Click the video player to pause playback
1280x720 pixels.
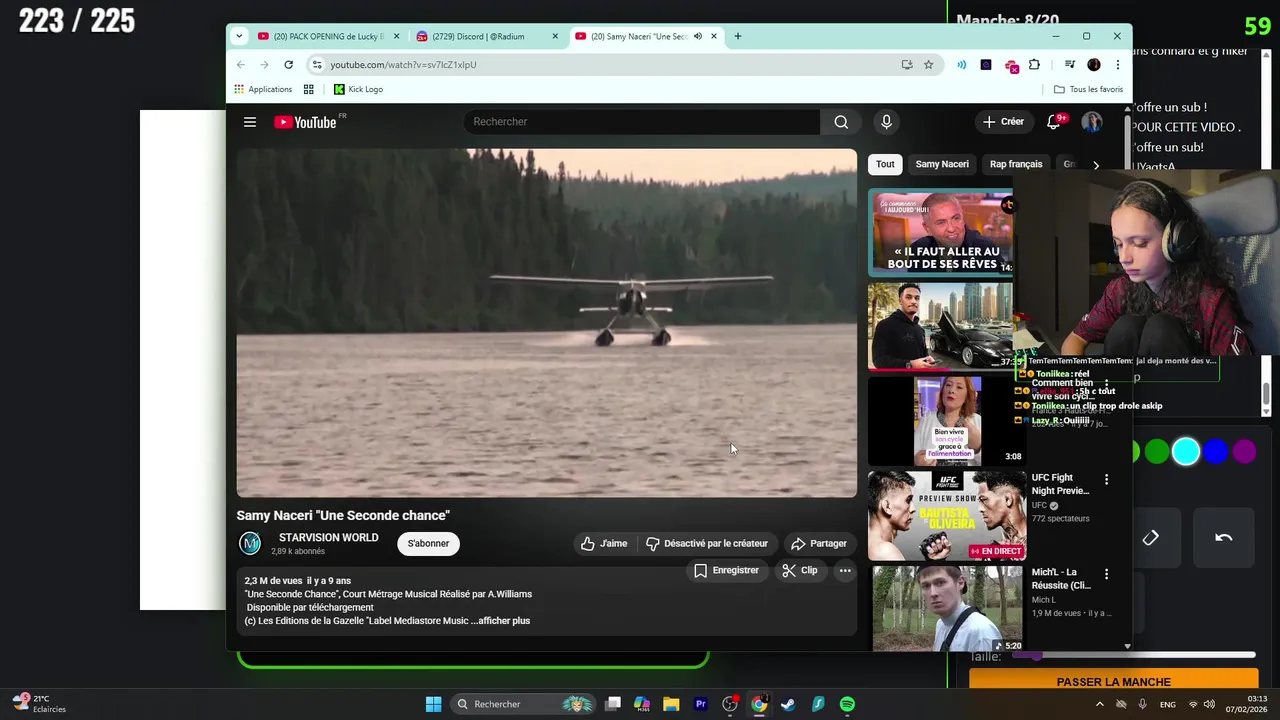[x=546, y=323]
